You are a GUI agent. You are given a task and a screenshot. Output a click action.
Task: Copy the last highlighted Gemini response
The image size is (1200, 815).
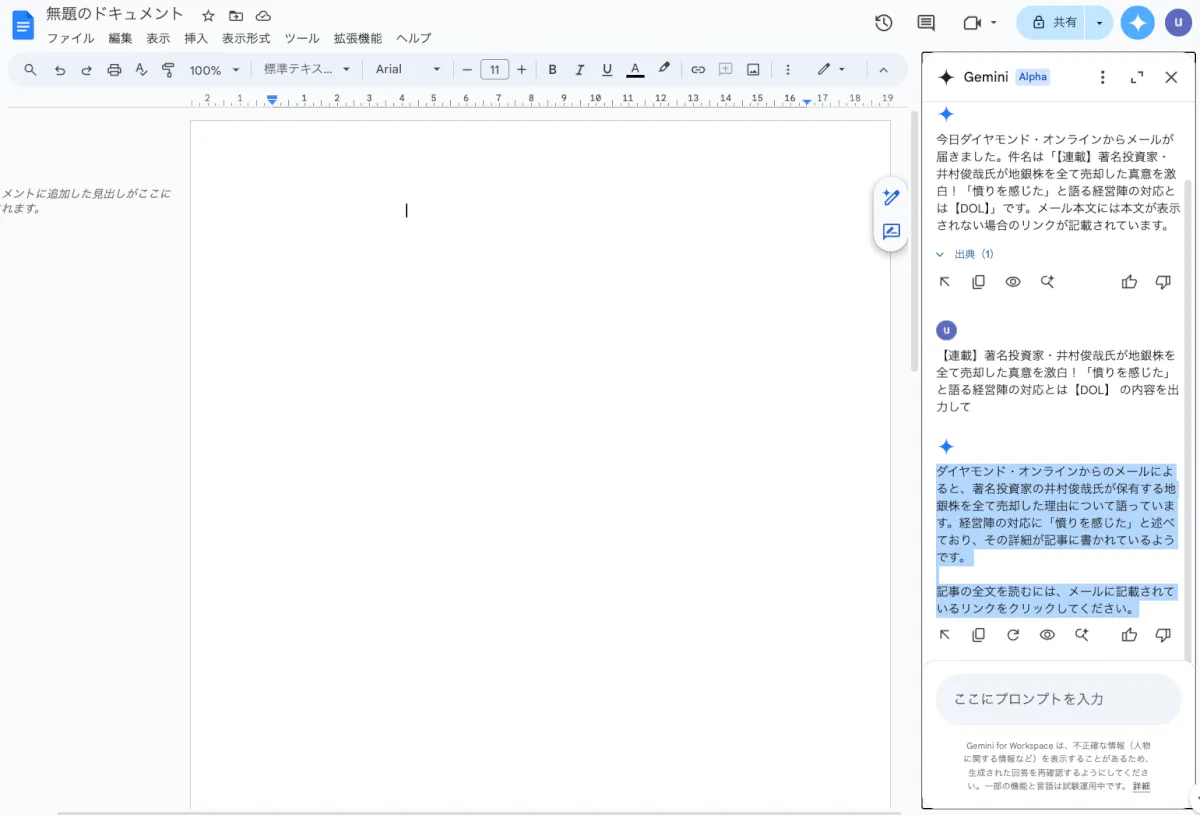coord(979,635)
